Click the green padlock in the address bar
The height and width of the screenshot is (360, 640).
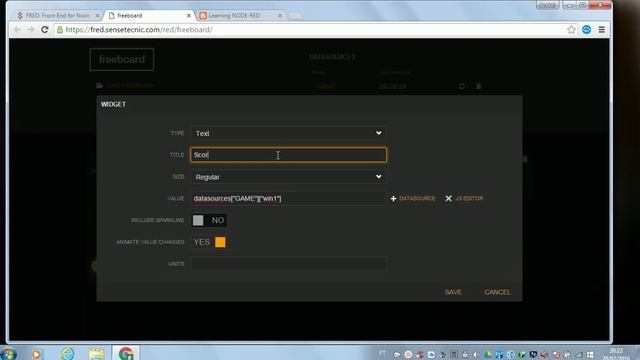[x=60, y=30]
